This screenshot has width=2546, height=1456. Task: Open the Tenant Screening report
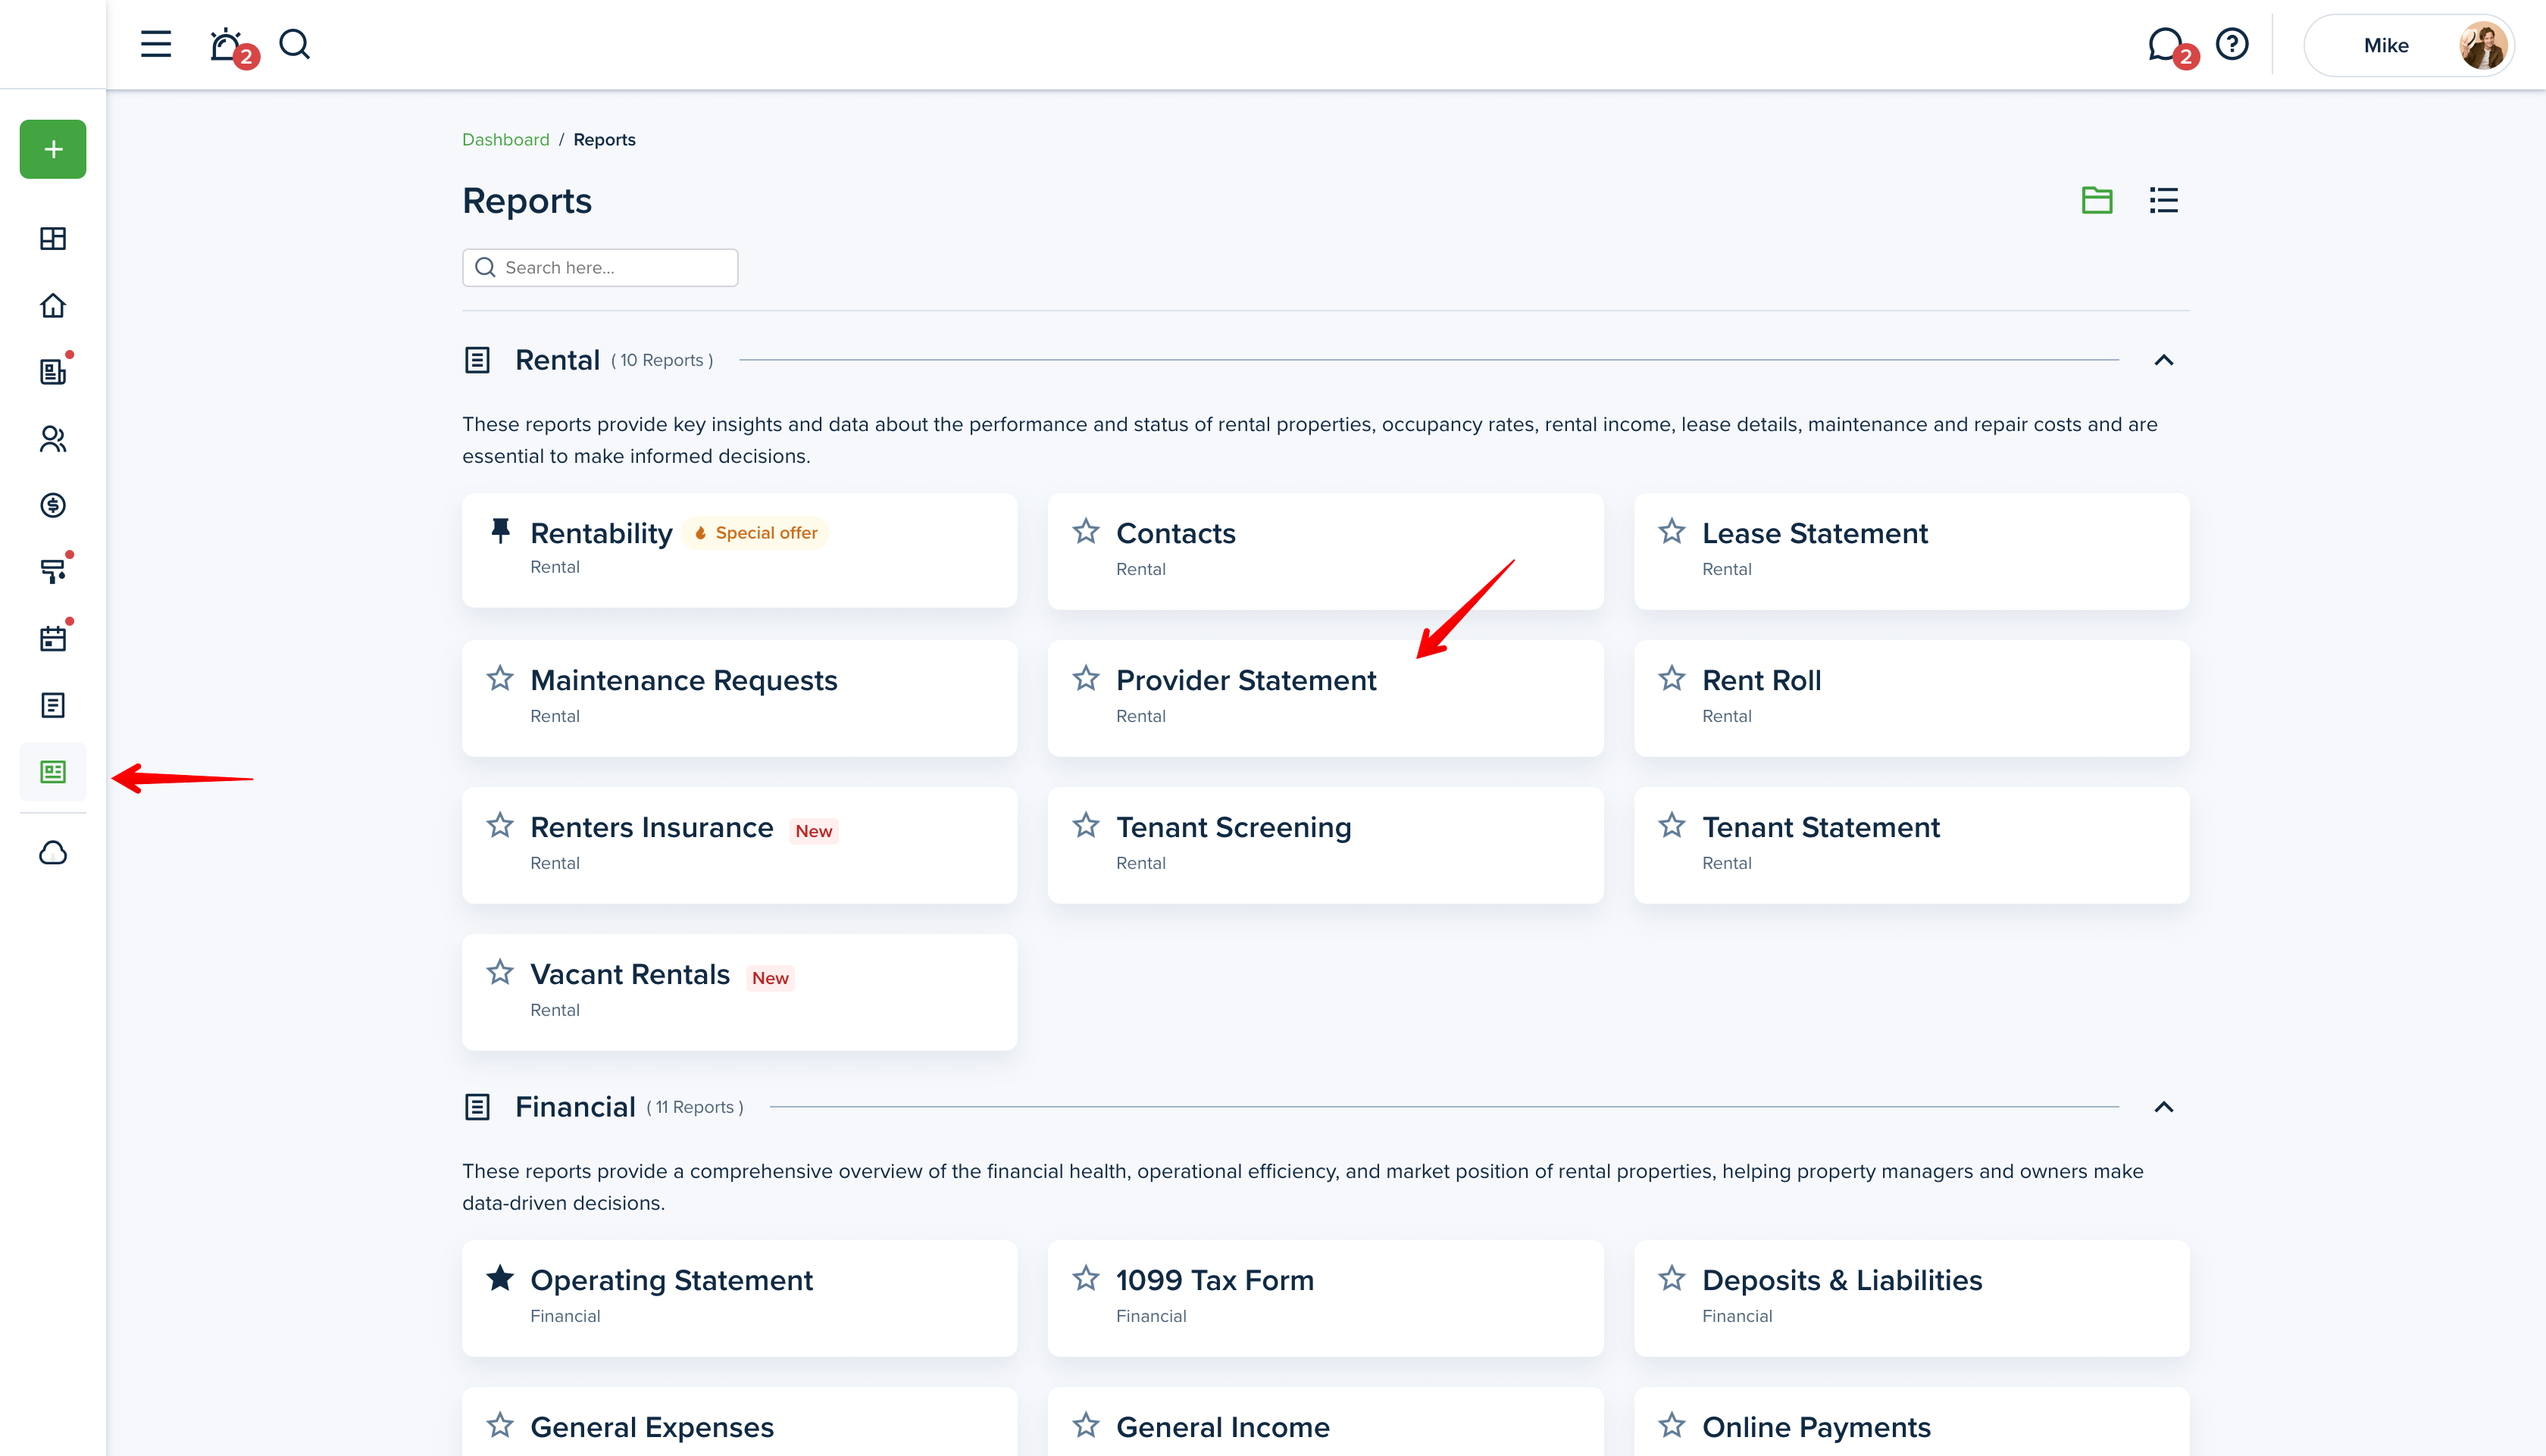1326,845
